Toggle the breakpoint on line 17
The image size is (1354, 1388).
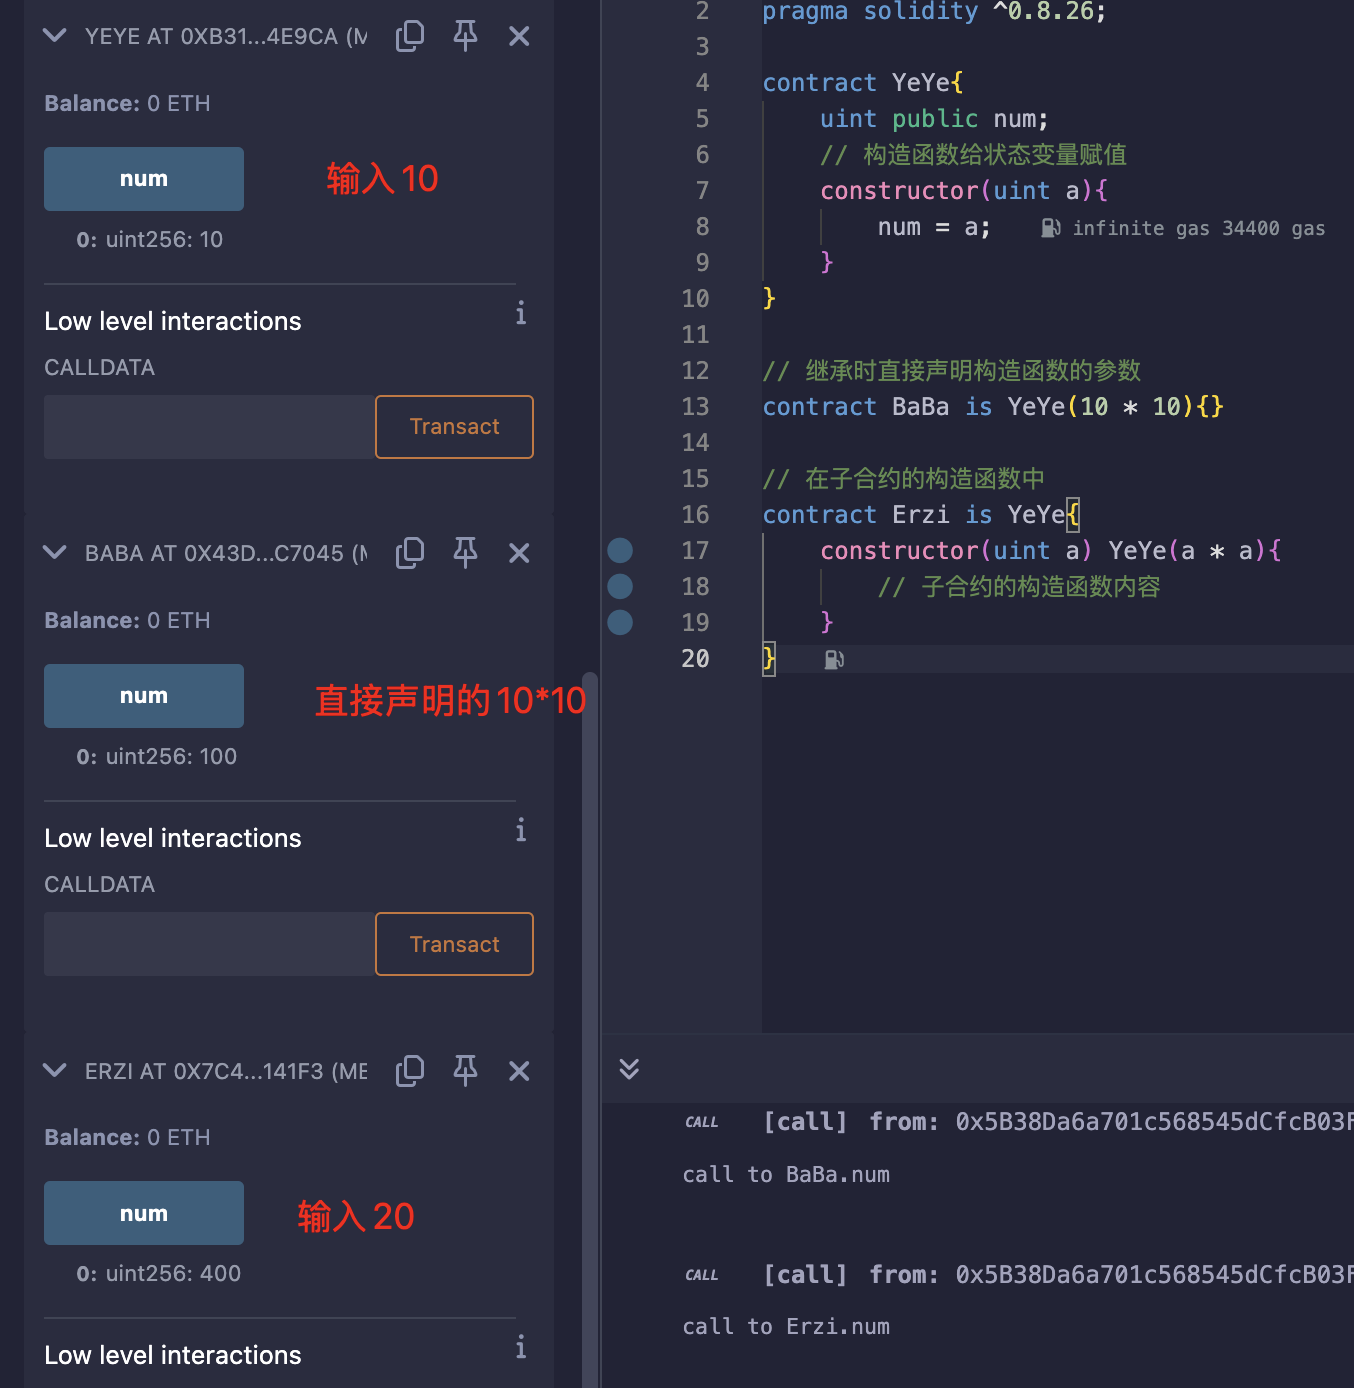pyautogui.click(x=620, y=550)
